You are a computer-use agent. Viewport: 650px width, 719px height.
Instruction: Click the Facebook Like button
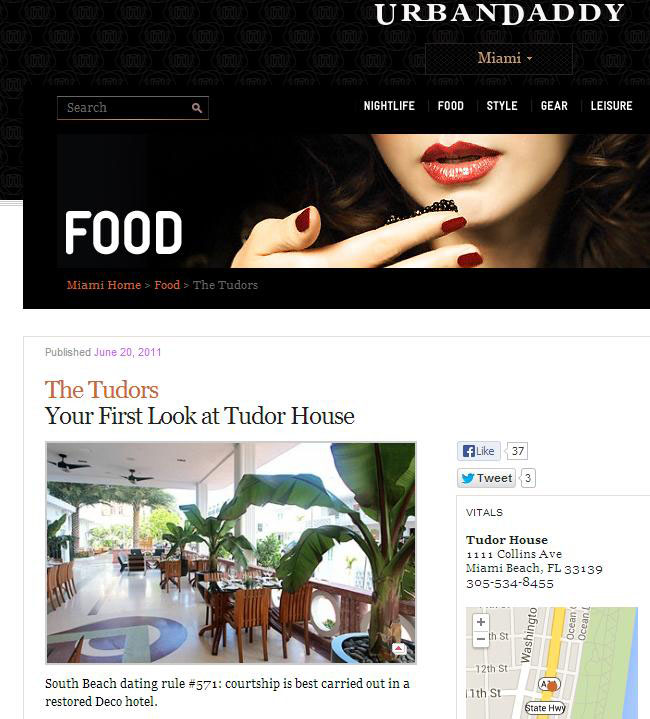tap(479, 451)
